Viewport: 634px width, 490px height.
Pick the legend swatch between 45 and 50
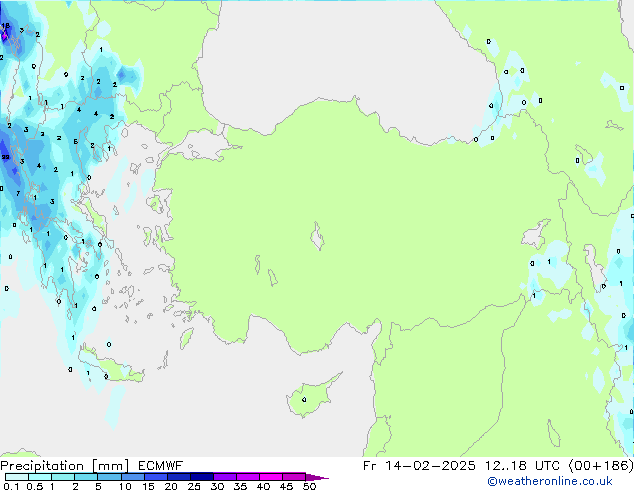coord(294,477)
